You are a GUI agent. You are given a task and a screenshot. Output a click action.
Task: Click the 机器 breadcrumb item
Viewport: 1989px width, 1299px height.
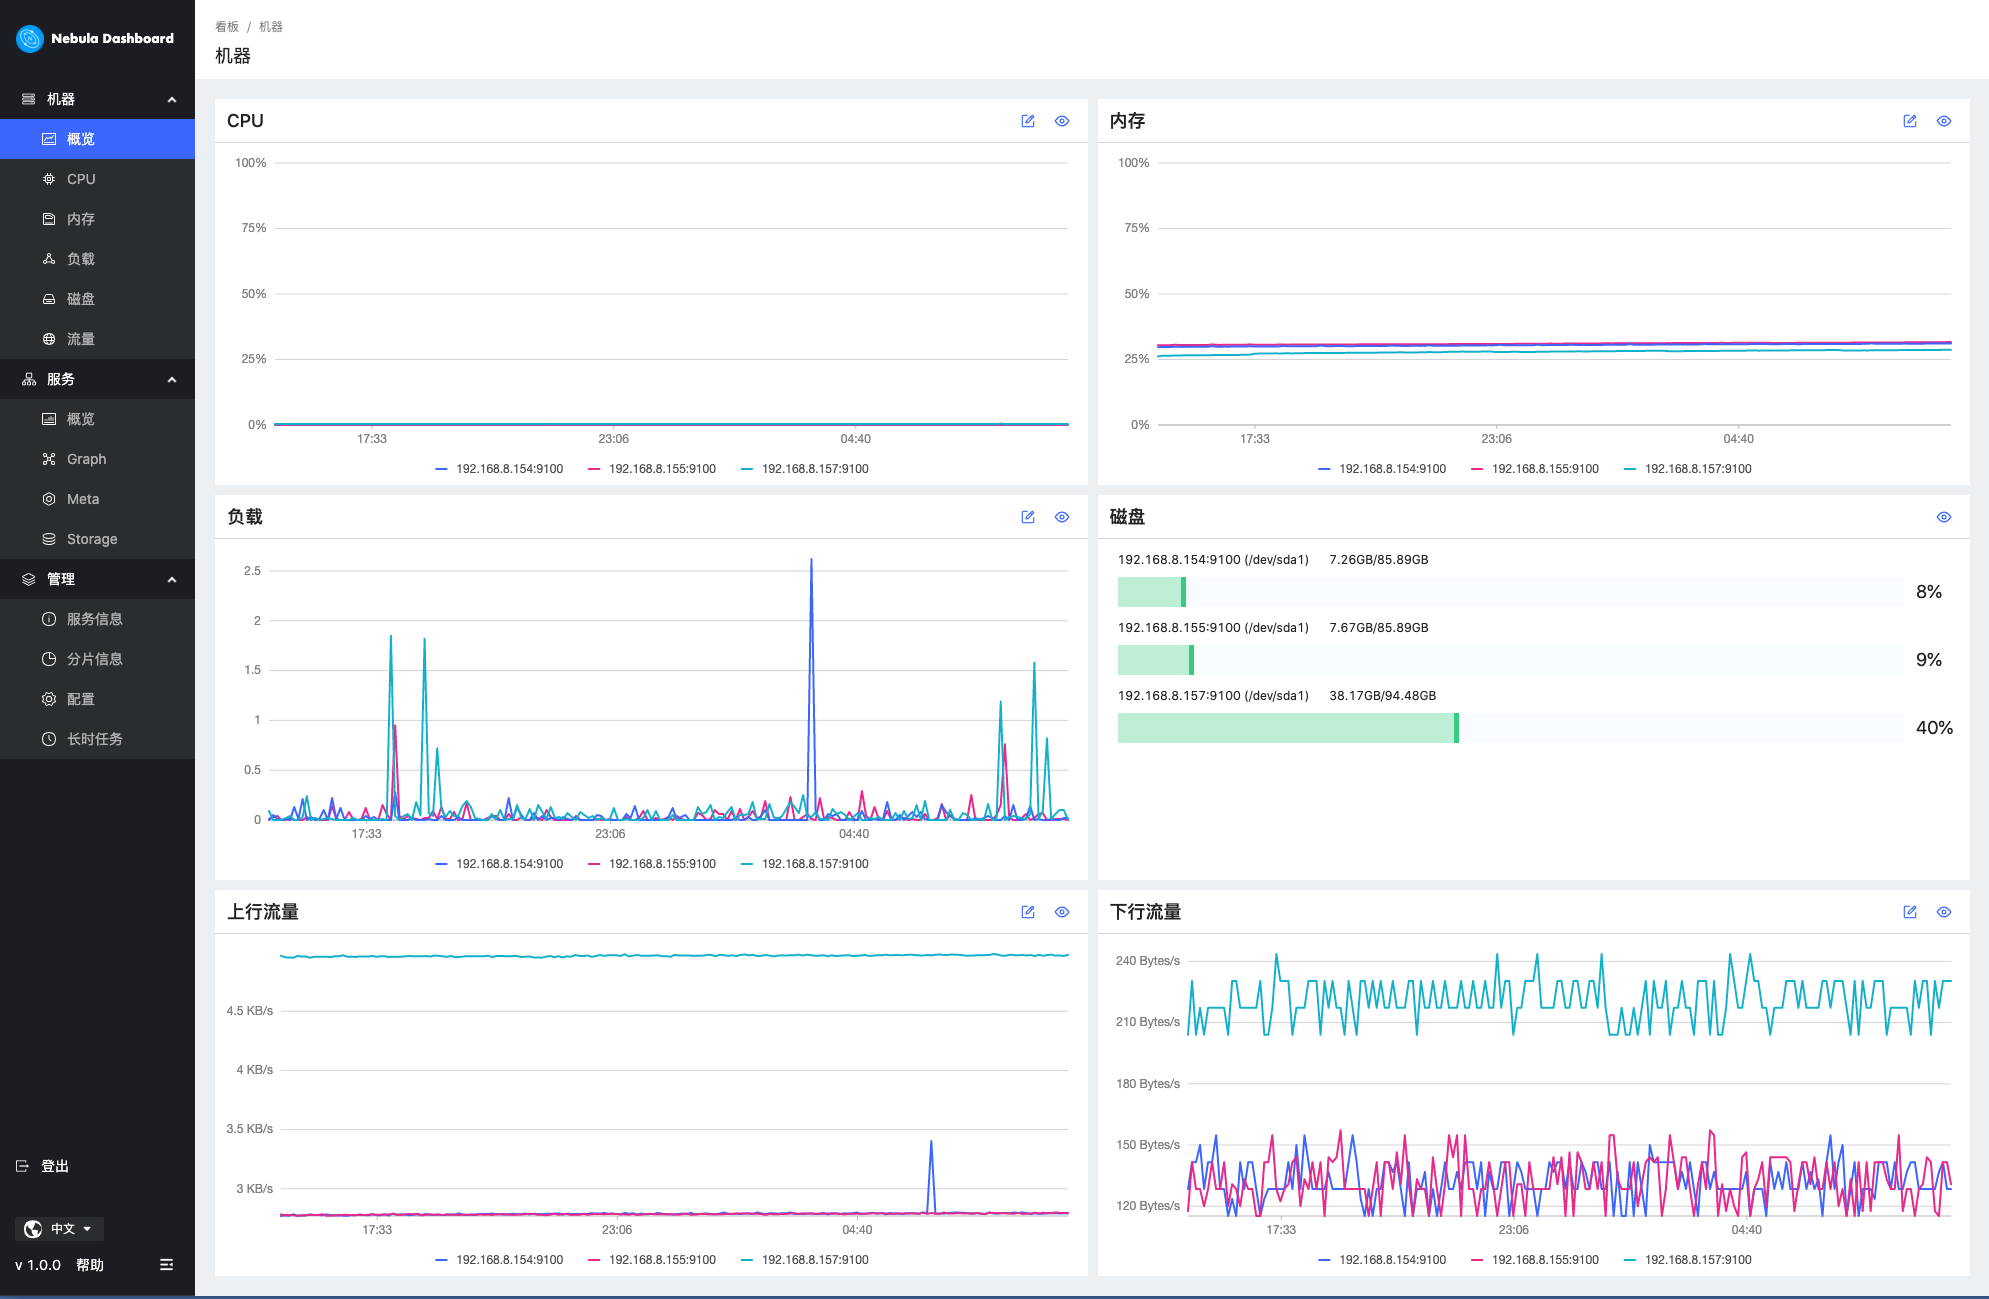pyautogui.click(x=271, y=27)
